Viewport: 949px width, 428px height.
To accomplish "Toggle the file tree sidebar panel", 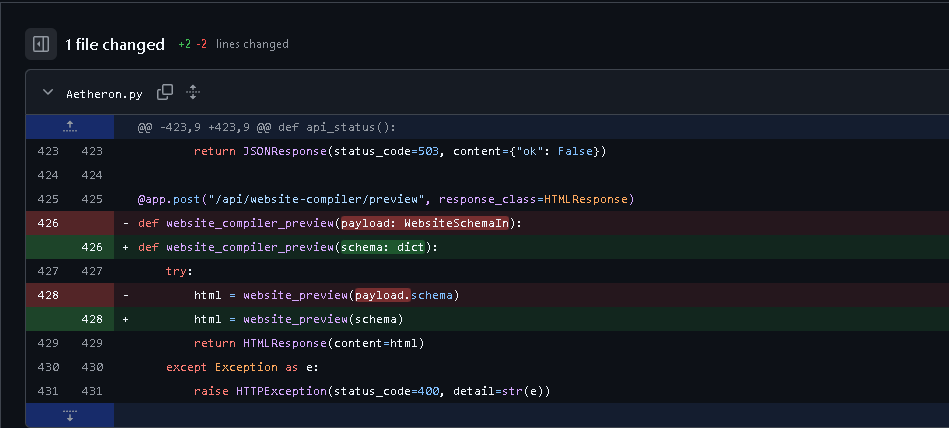I will click(41, 44).
